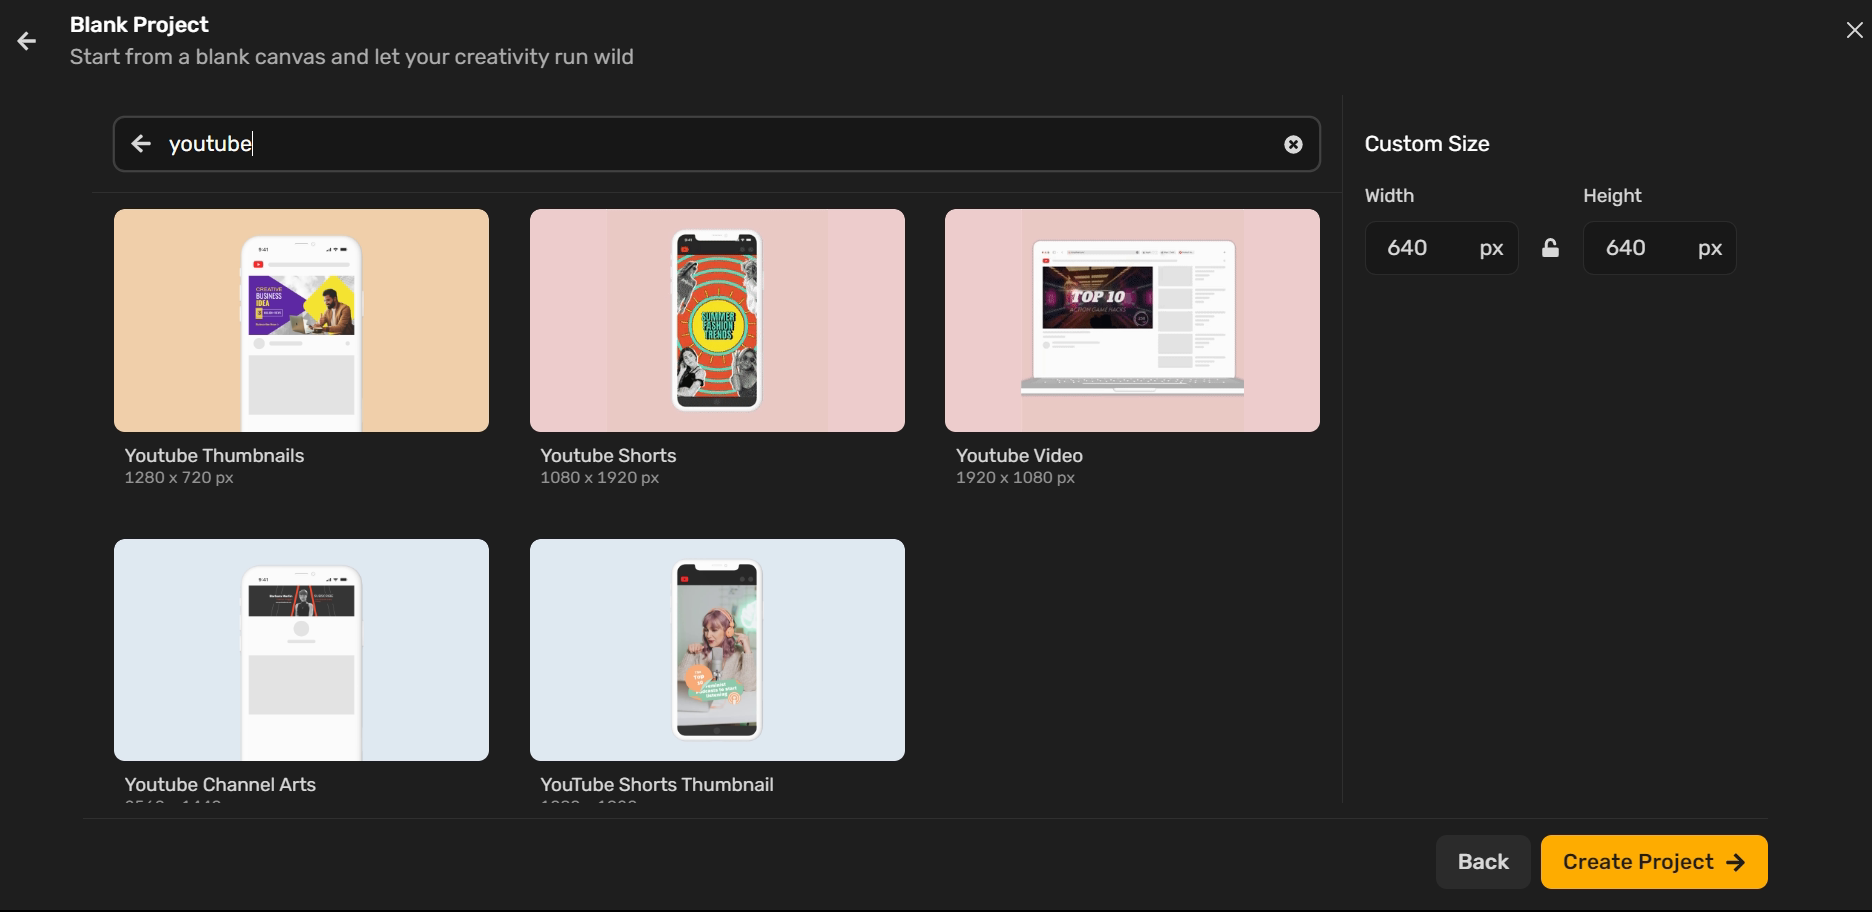Click the arrow icon on Create Project button
This screenshot has width=1872, height=912.
point(1735,861)
